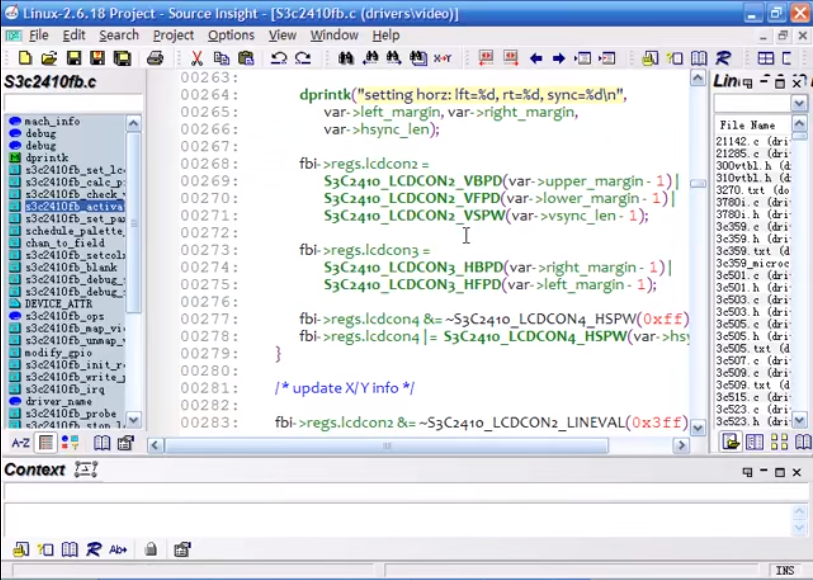Click the Open File folder icon
813x580 pixels.
49,58
